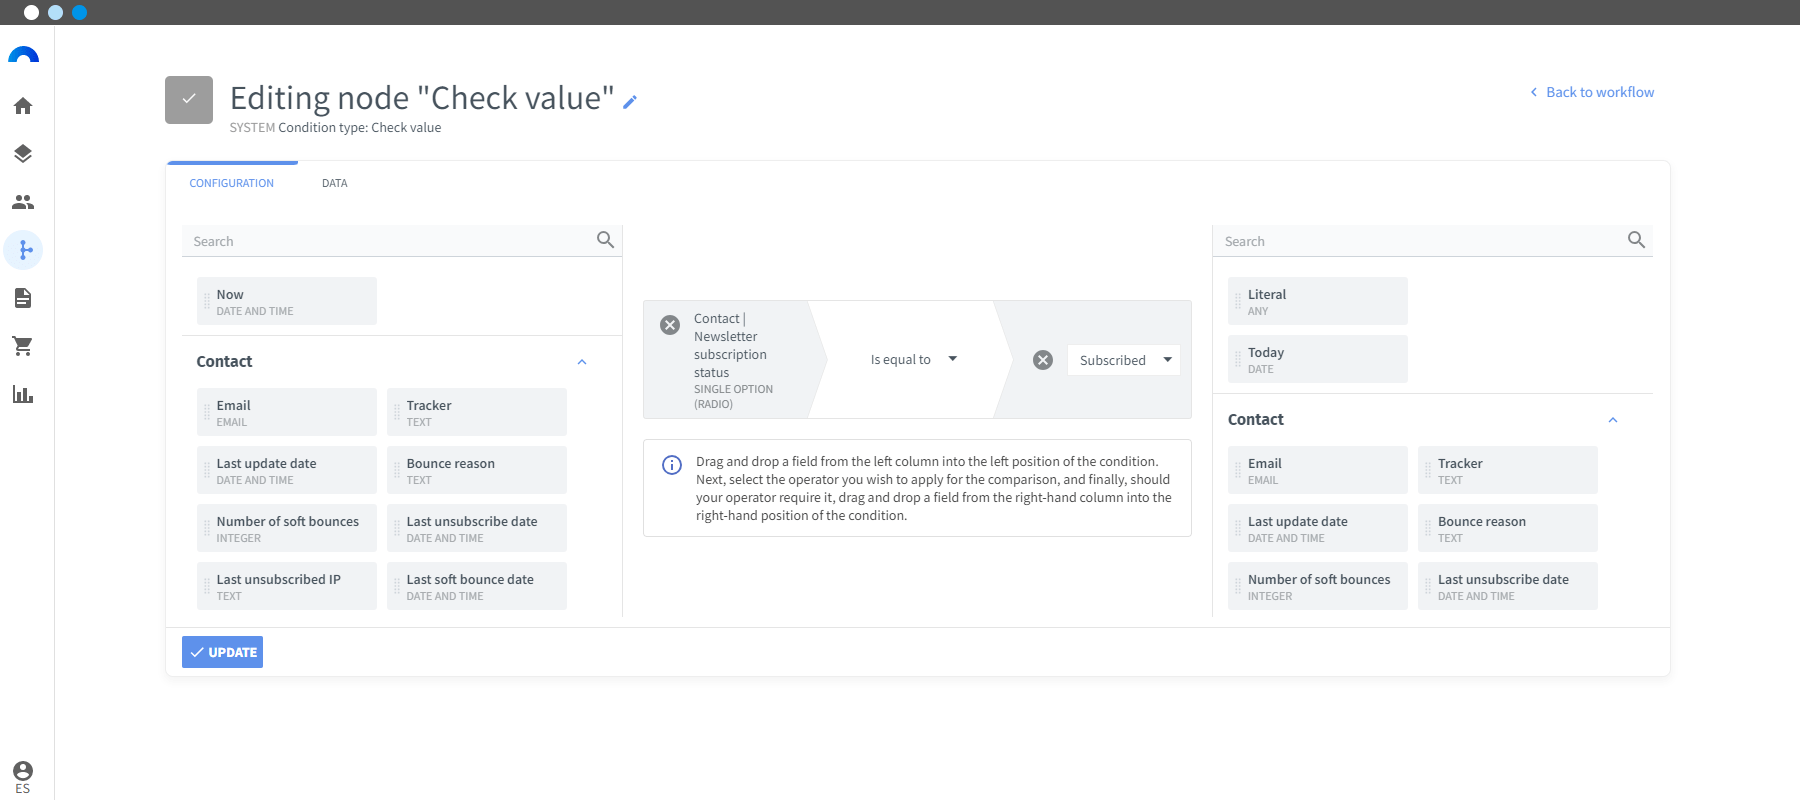Image resolution: width=1800 pixels, height=800 pixels.
Task: Select the Last soft bounce date chip
Action: [477, 586]
